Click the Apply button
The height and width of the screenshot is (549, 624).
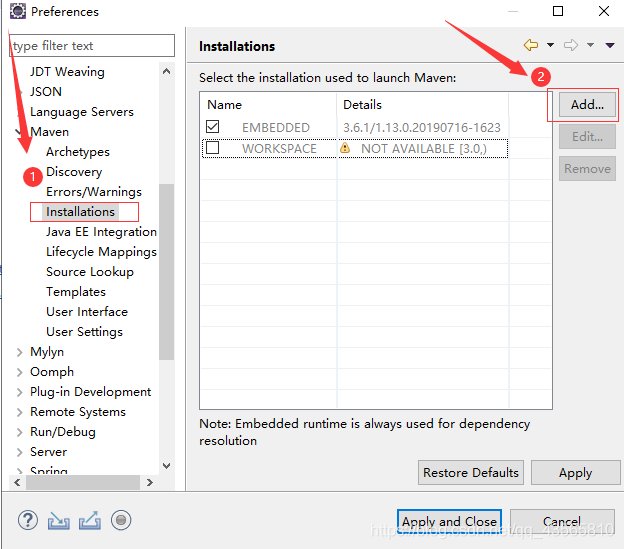pyautogui.click(x=575, y=473)
